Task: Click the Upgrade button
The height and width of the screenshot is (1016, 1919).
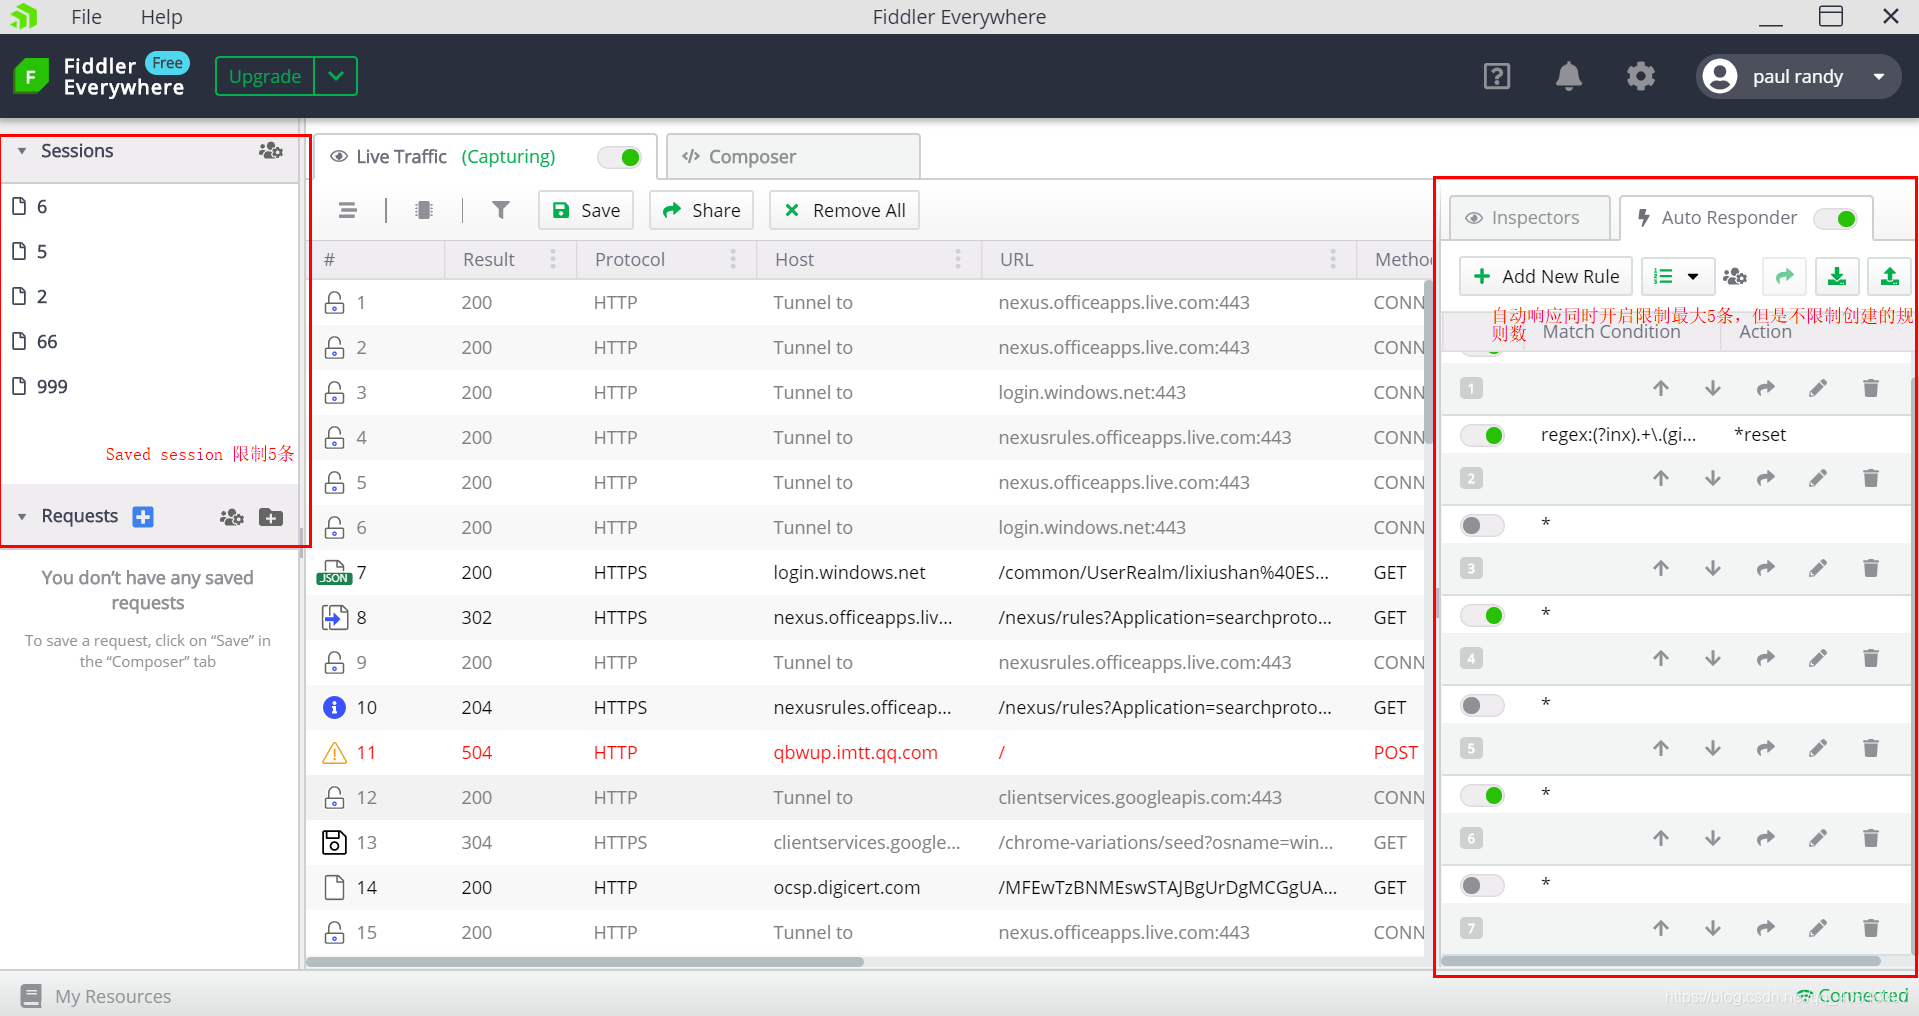Action: click(x=265, y=76)
